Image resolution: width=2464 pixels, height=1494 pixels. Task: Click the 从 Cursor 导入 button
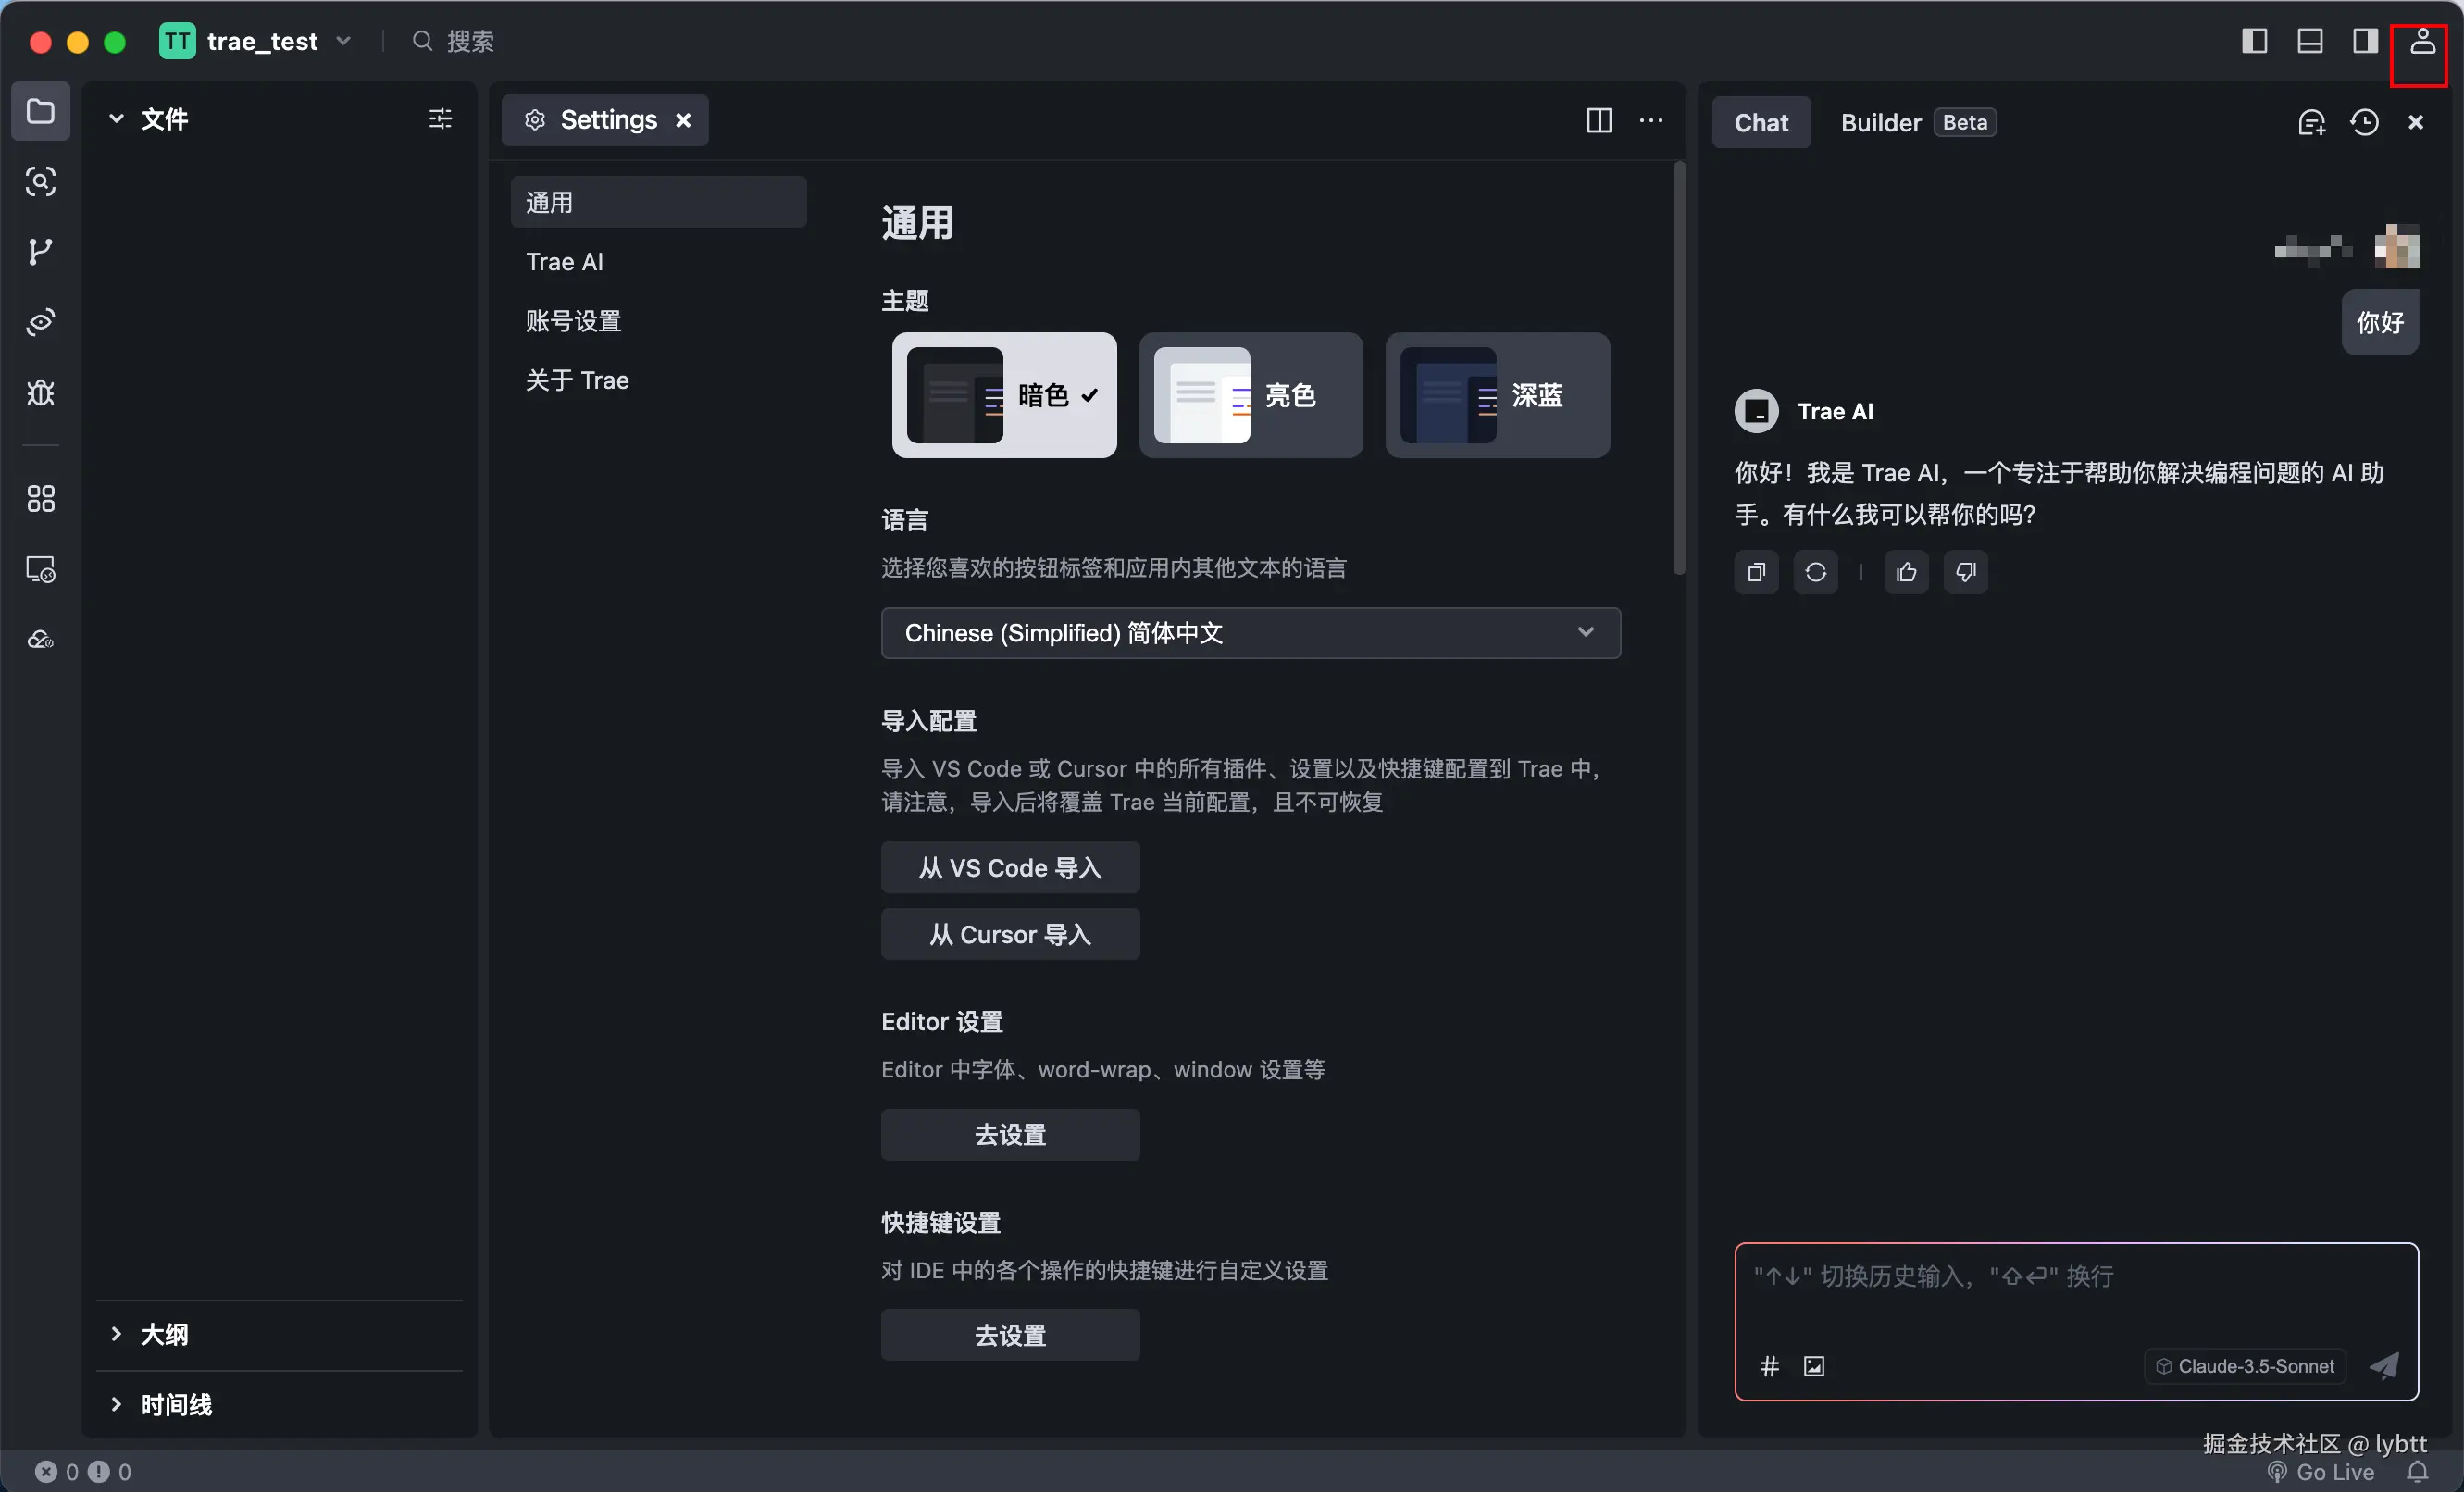click(1009, 934)
